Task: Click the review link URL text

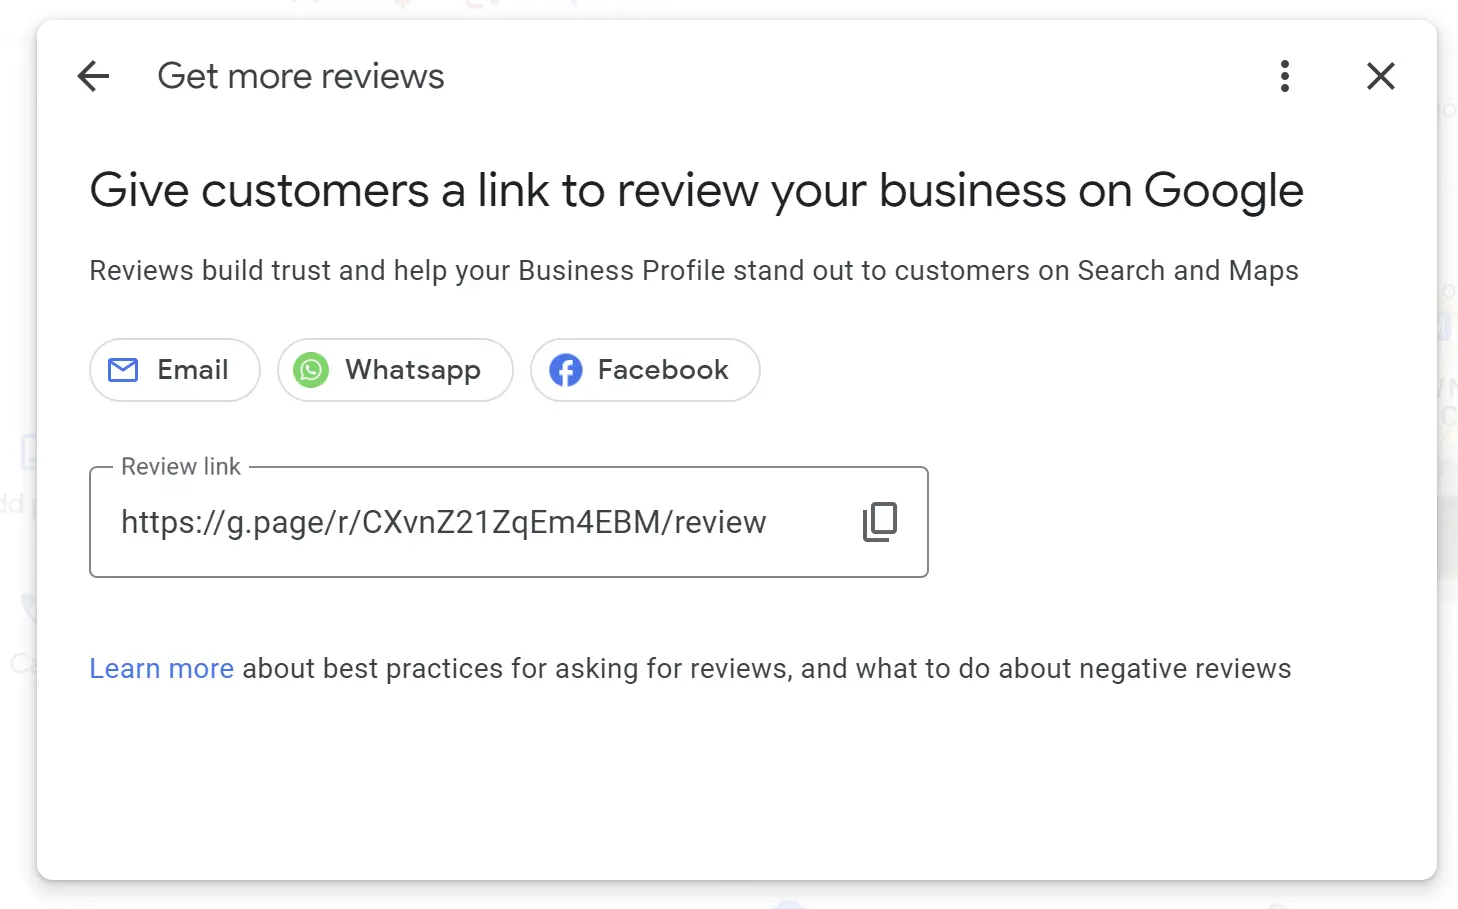Action: pyautogui.click(x=443, y=521)
